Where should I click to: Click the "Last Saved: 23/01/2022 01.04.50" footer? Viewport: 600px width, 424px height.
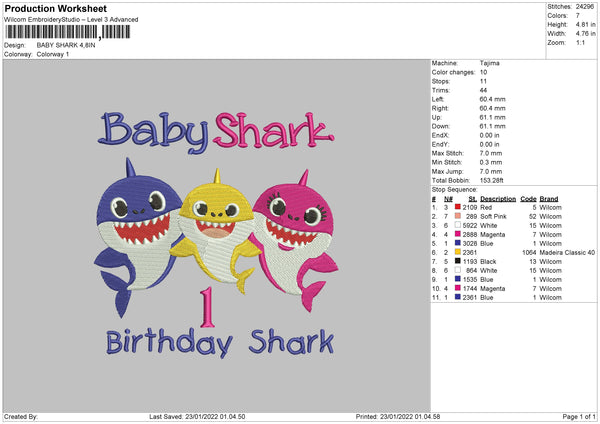(x=197, y=417)
